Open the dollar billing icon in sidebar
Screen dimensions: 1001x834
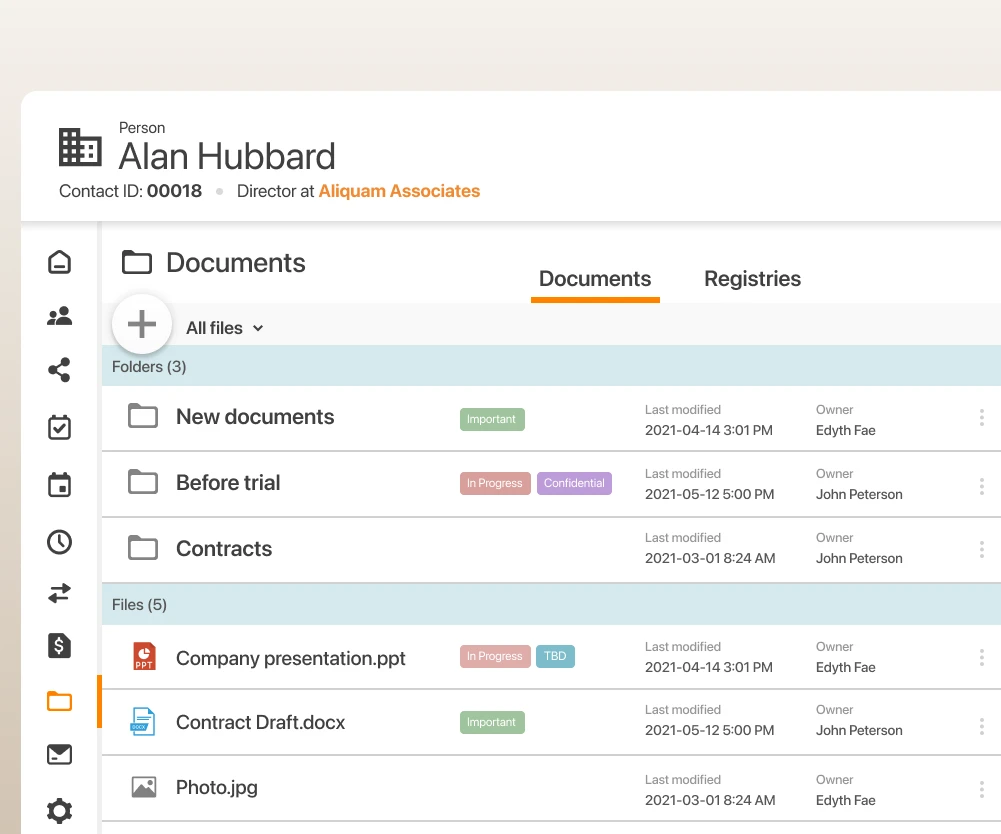[59, 646]
